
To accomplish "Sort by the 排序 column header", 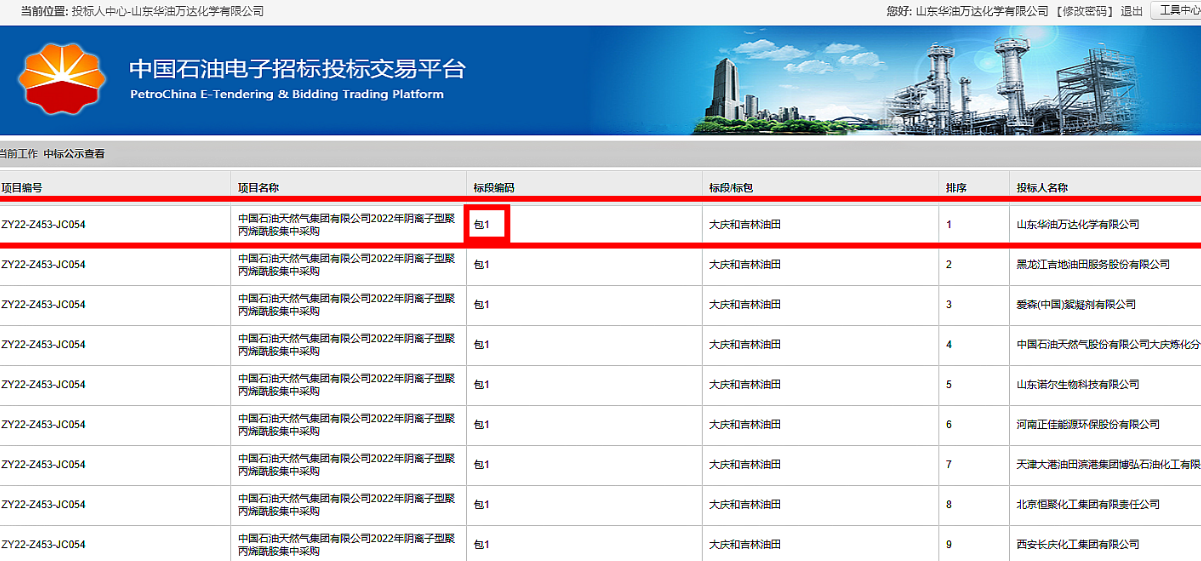I will (x=956, y=187).
